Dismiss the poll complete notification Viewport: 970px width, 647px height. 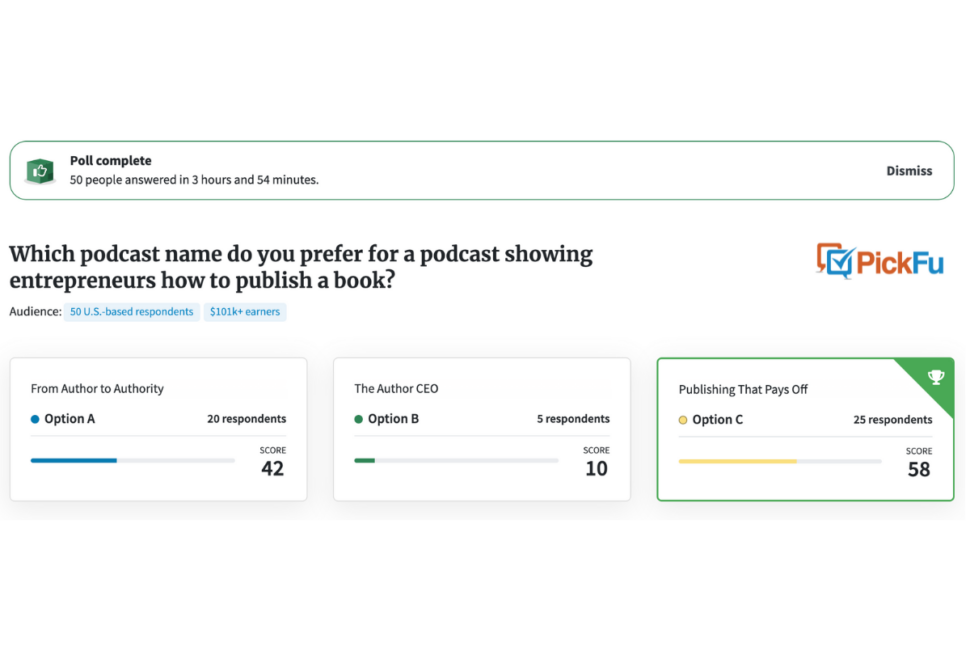click(x=909, y=171)
